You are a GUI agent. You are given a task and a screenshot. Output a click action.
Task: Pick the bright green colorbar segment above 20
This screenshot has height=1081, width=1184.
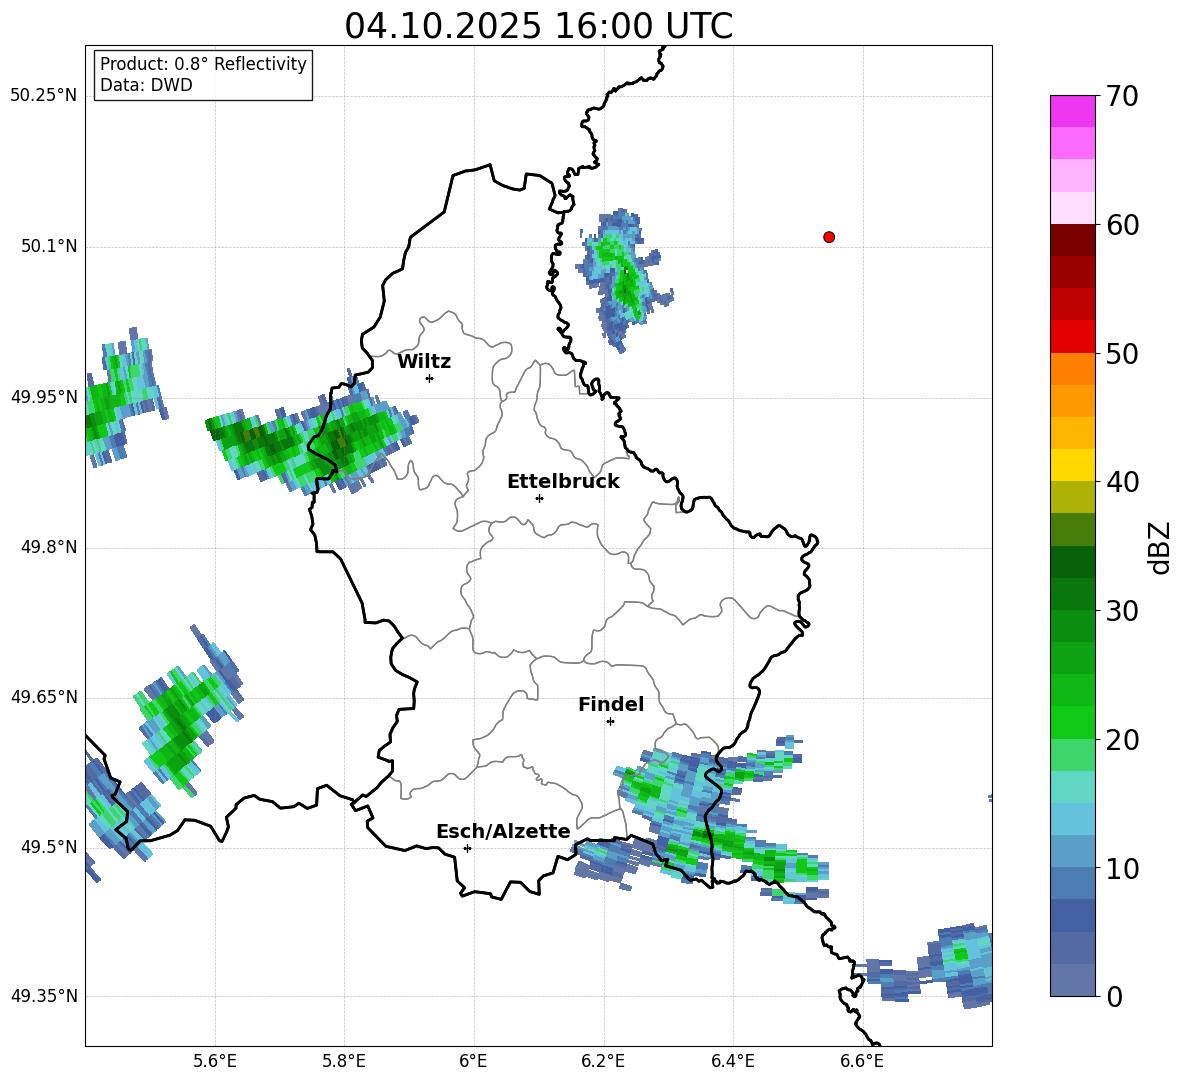tap(1072, 722)
